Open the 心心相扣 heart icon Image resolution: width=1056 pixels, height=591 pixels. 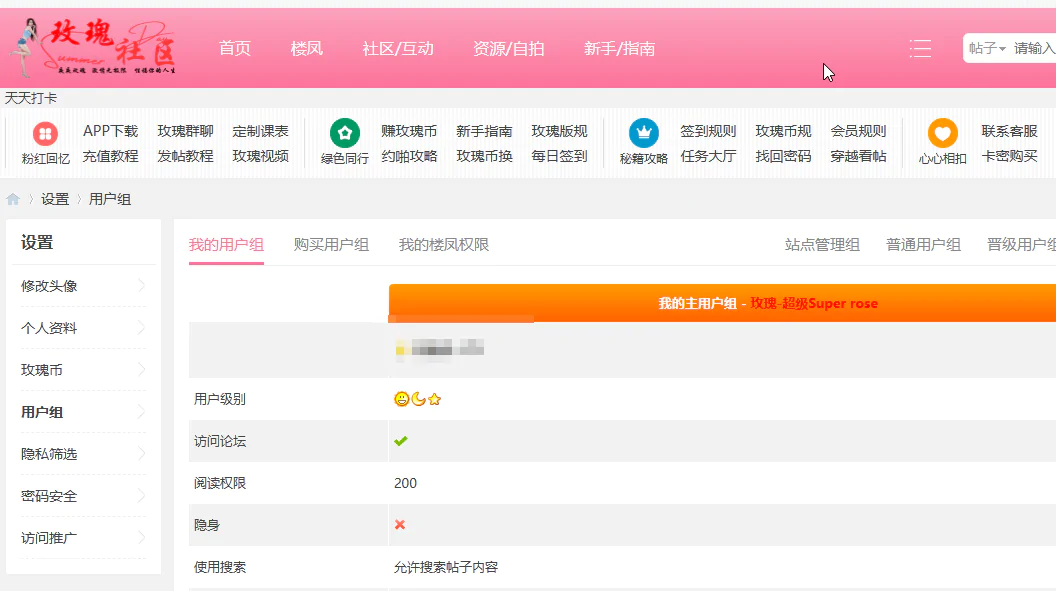point(942,133)
